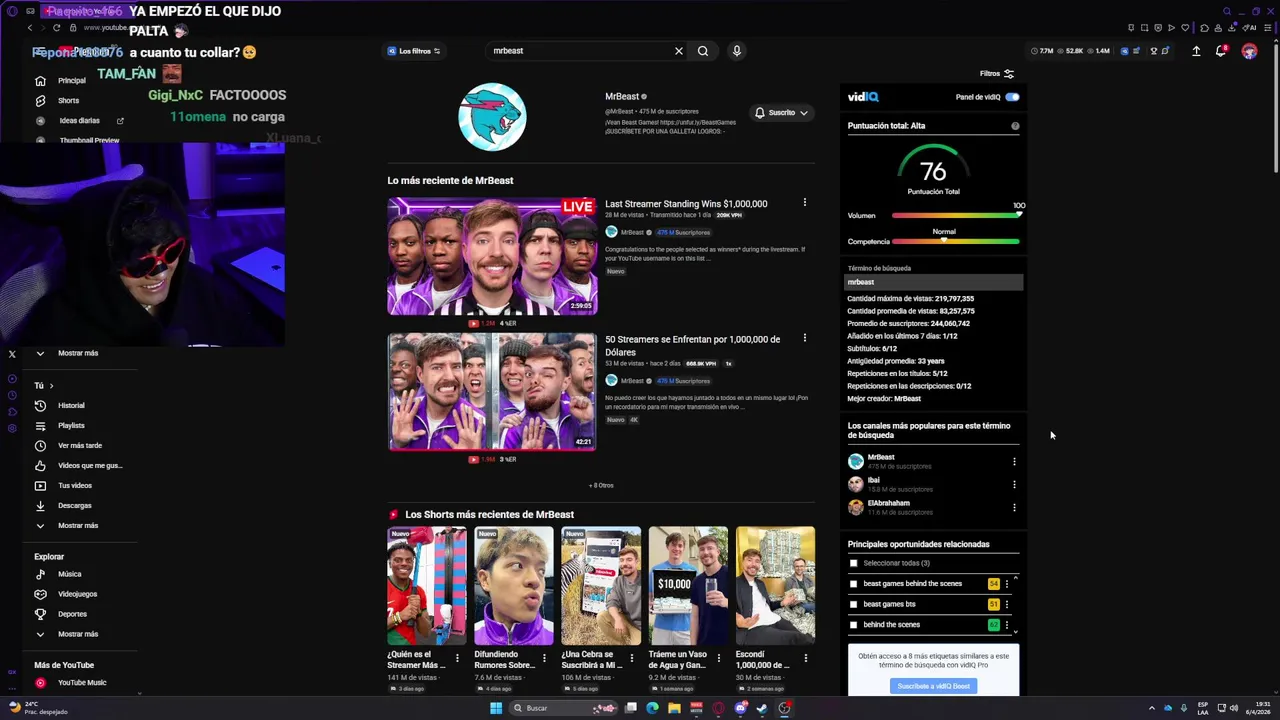Run search with the magnifier icon
Screen dimensions: 1280x720
703,51
